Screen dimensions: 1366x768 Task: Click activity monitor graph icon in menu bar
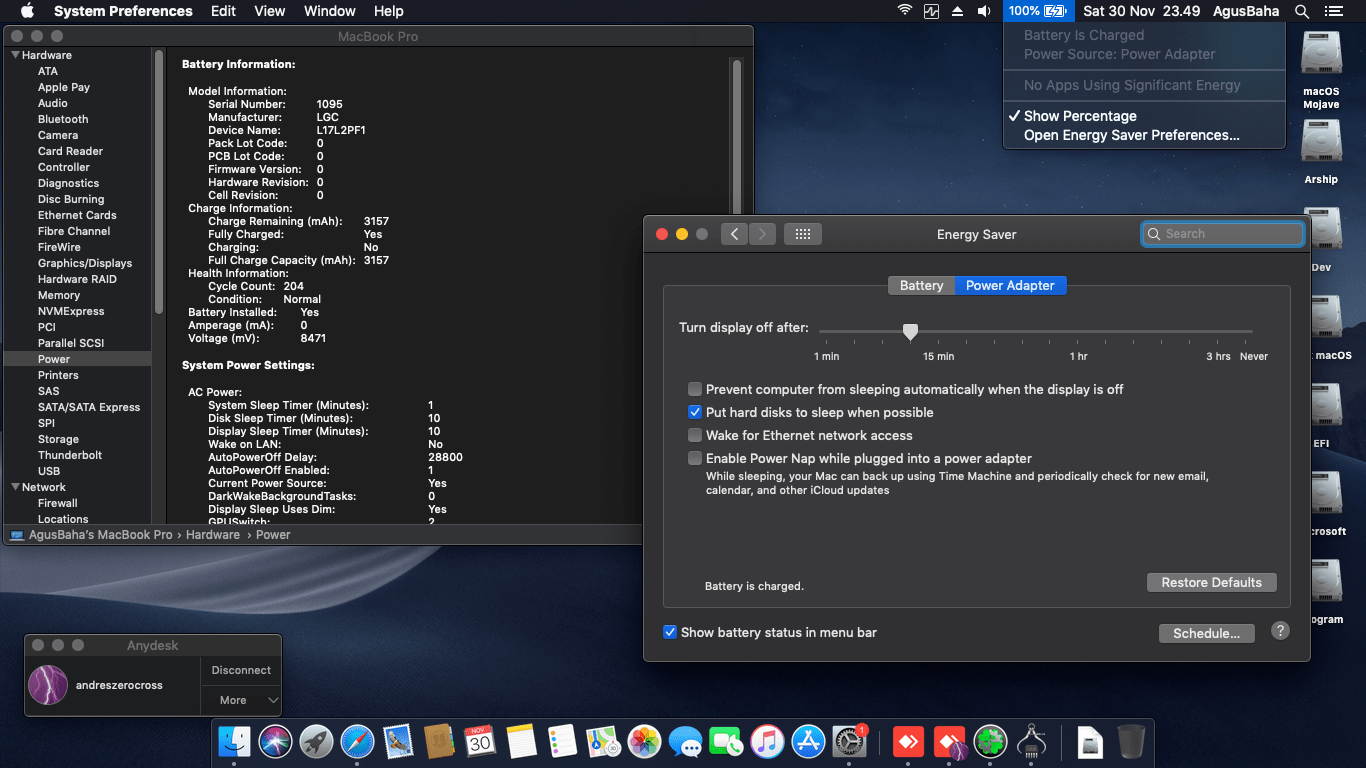click(931, 11)
